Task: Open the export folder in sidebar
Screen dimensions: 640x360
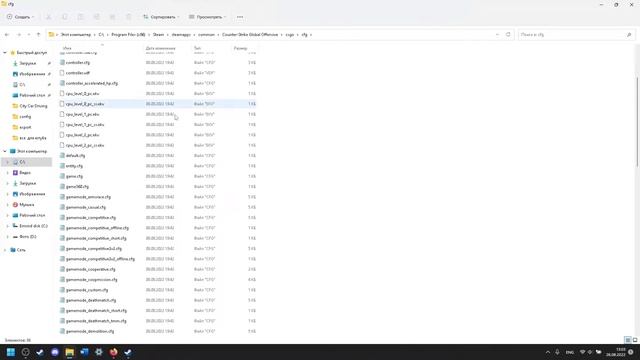Action: pos(25,127)
